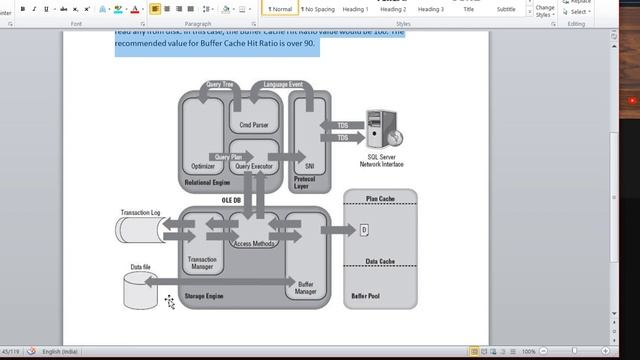Open Clipboard pane dialog launcher
The height and width of the screenshot is (360, 640).
10,24
